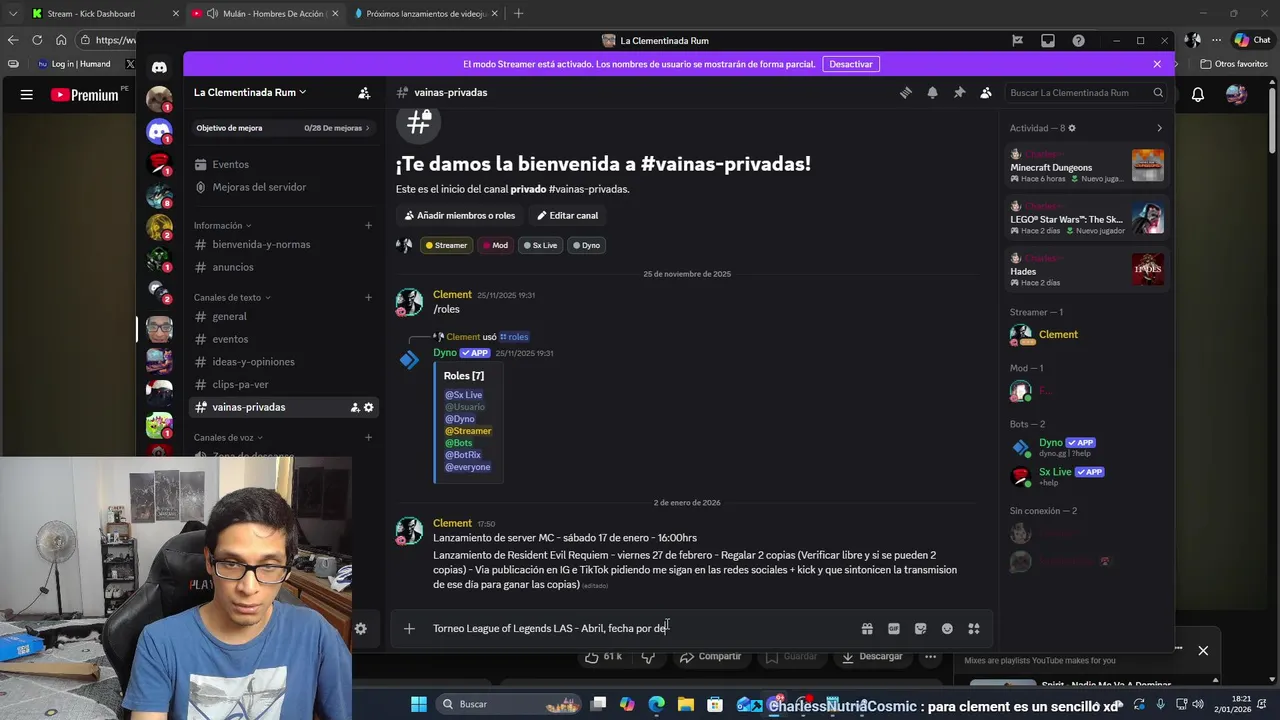Collapse the Canales de texto category
Screen dimensions: 1280x720
coord(232,297)
